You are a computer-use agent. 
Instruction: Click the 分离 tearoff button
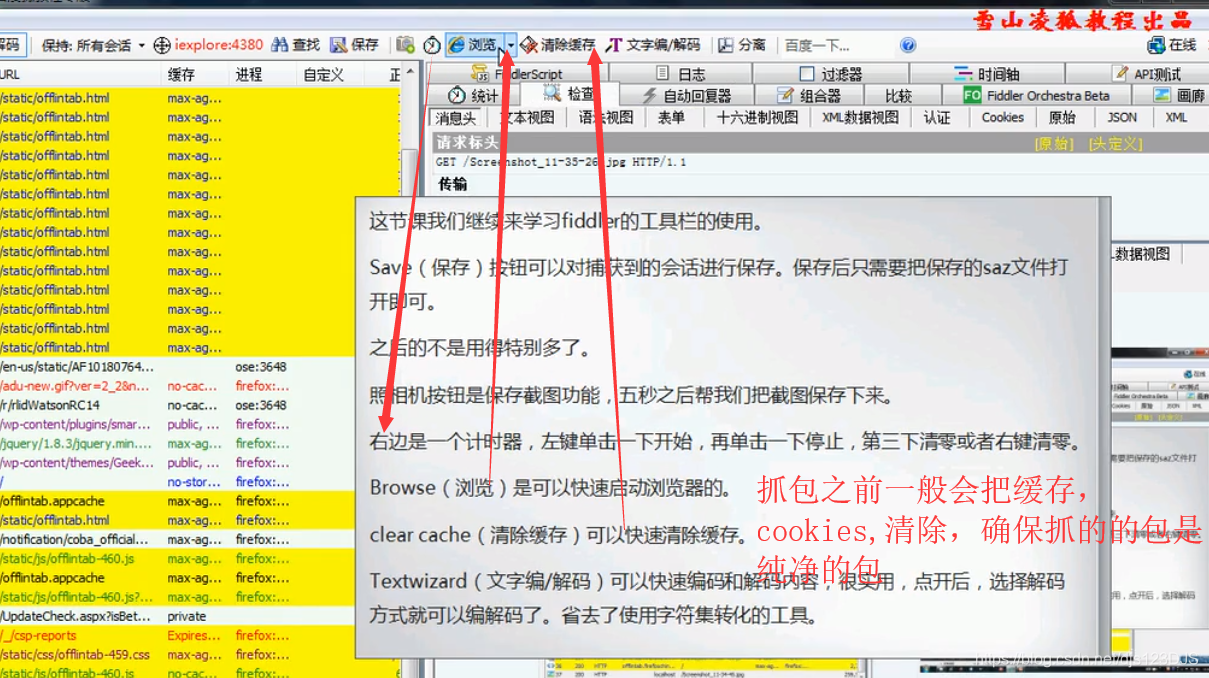click(x=743, y=45)
